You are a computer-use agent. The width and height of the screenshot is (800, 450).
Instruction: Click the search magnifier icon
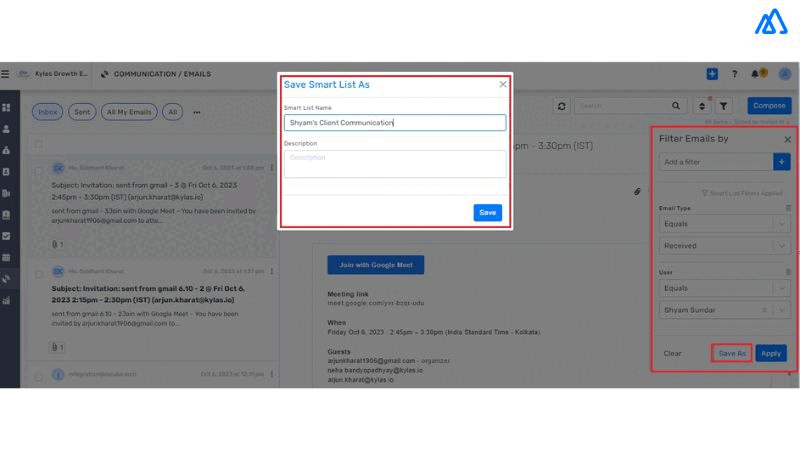676,106
